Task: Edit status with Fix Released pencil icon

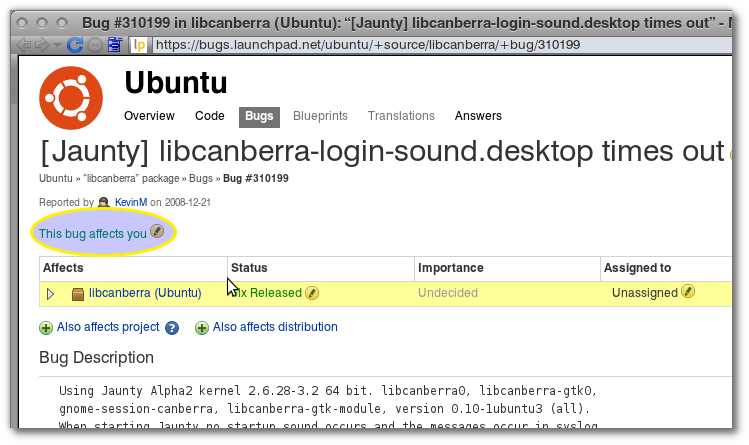Action: point(312,293)
